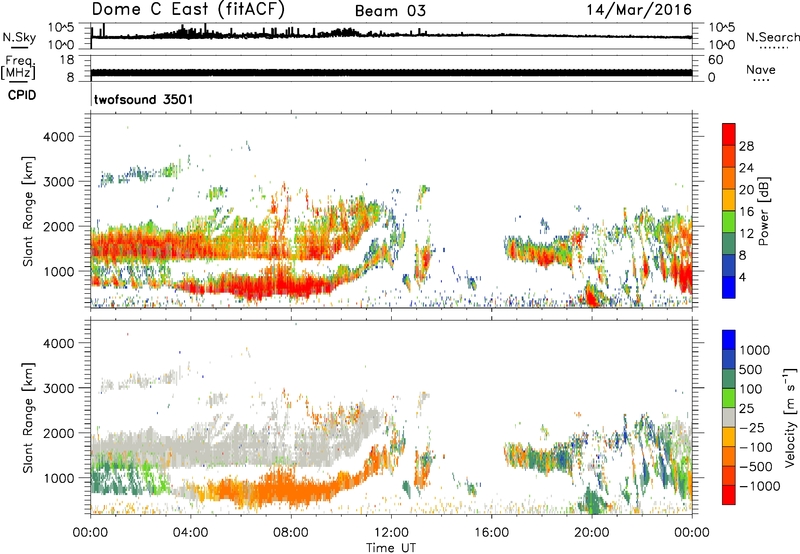
Task: Click the '04:00' time axis tick
Action: [190, 533]
